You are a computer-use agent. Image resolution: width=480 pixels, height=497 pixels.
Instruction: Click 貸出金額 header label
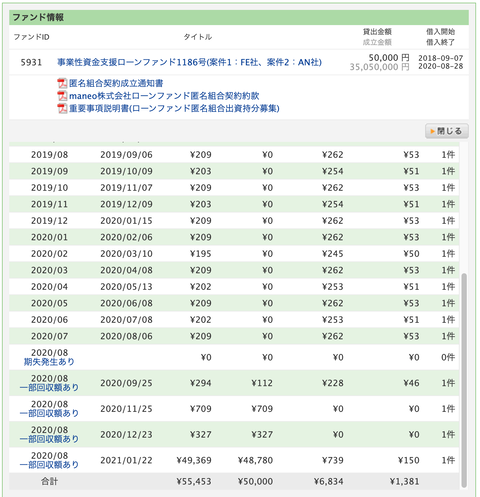377,32
